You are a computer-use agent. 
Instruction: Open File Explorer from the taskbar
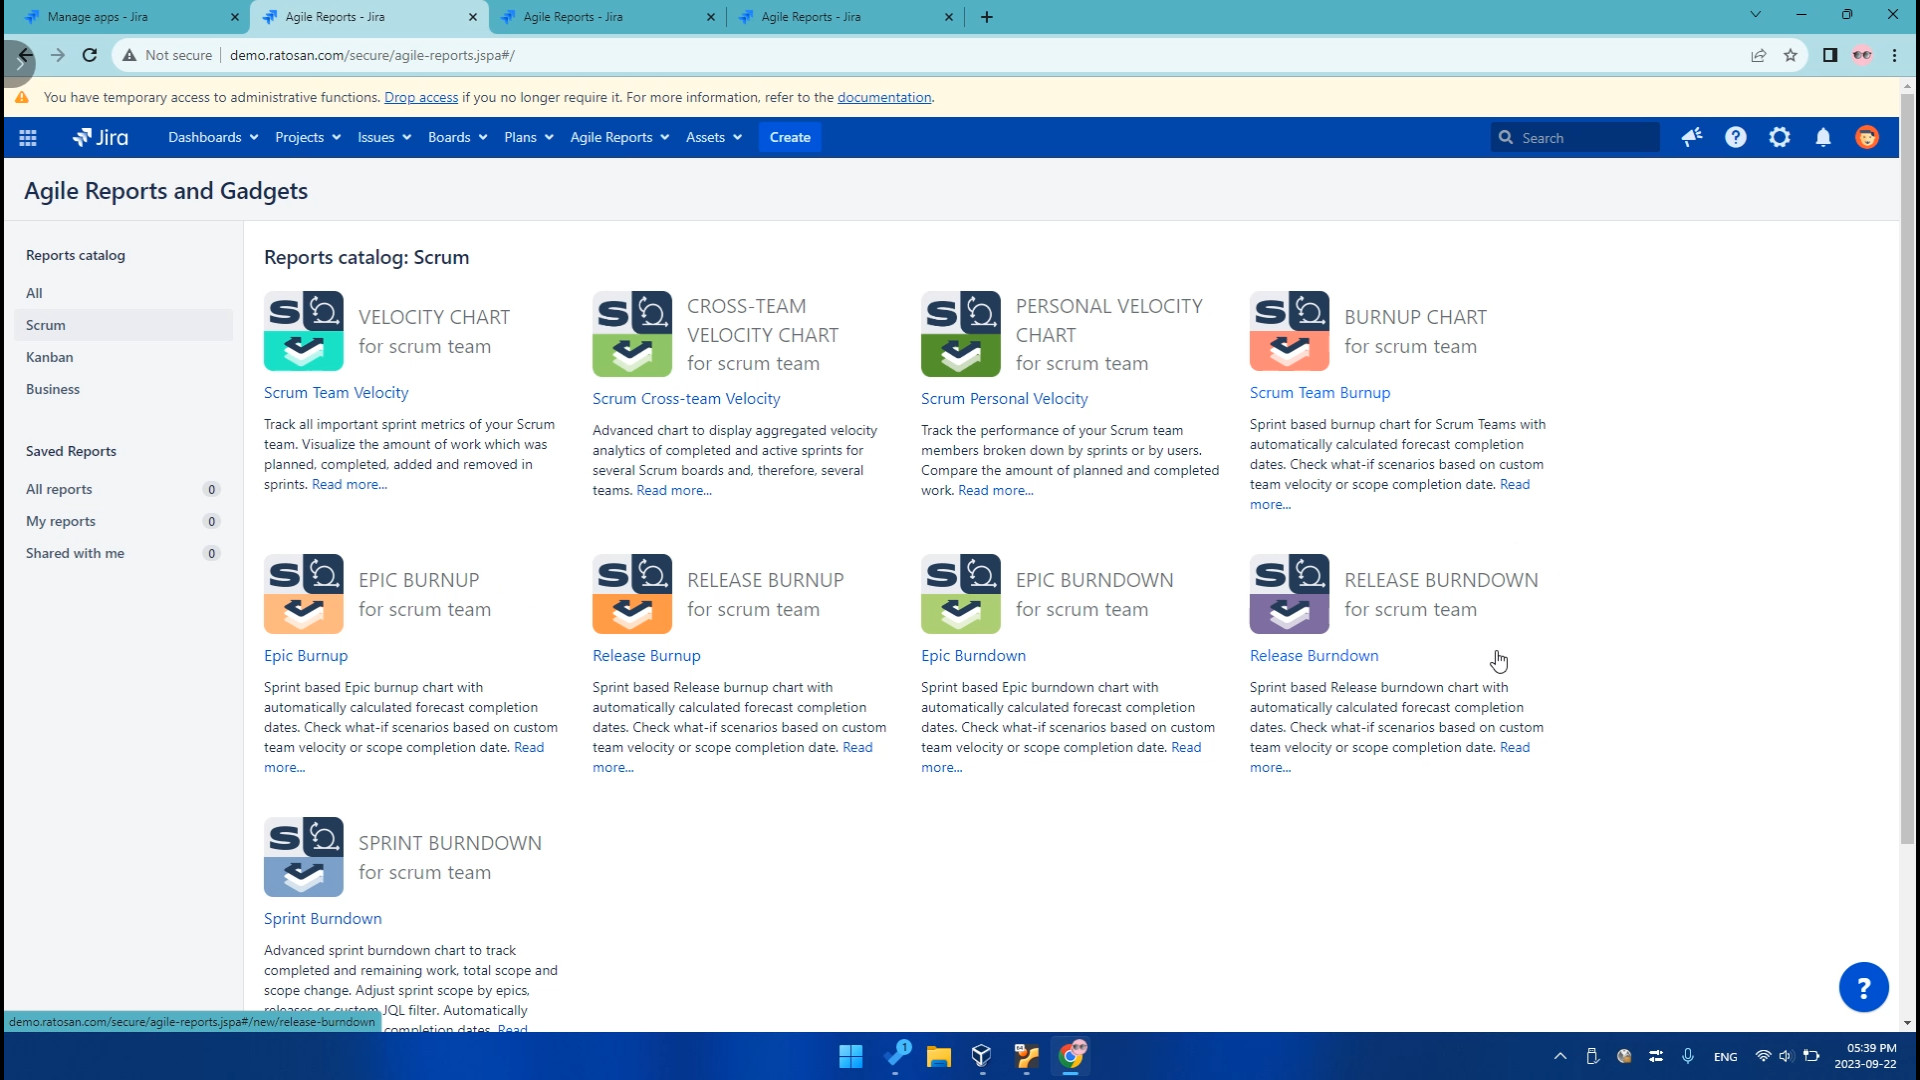[938, 1056]
